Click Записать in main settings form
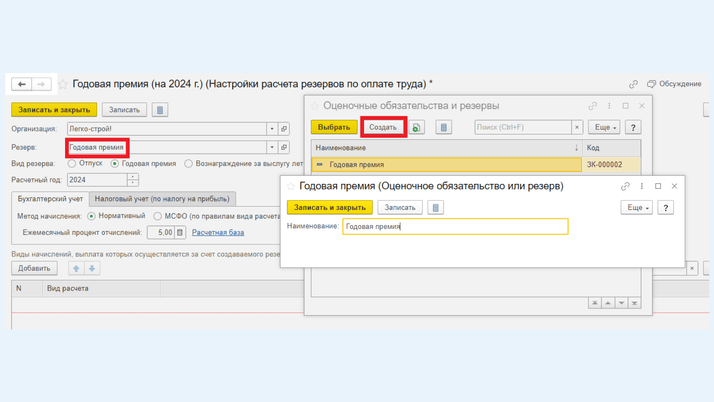714x402 pixels. click(x=124, y=110)
